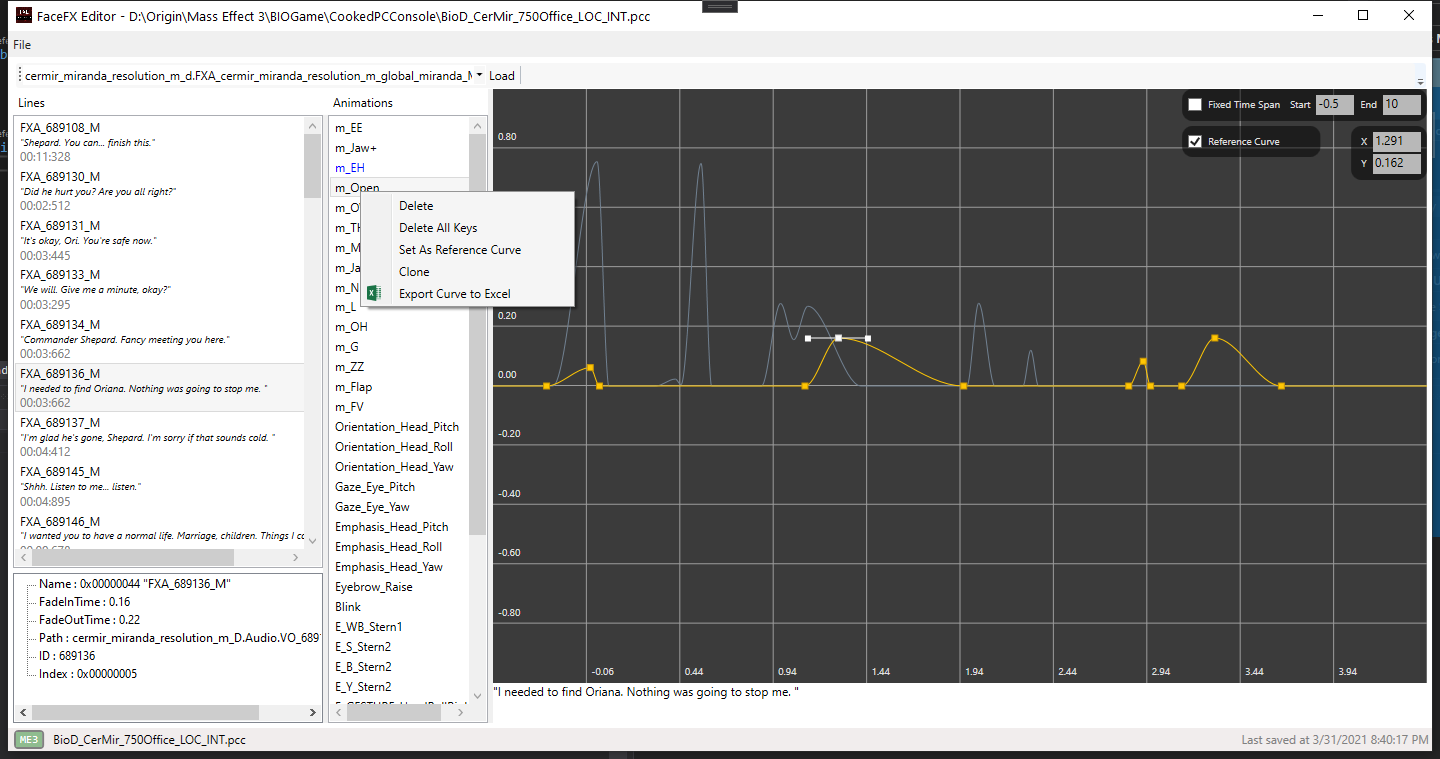The image size is (1440, 759).
Task: Enable the Fixed Time Span checkbox
Action: coord(1195,104)
